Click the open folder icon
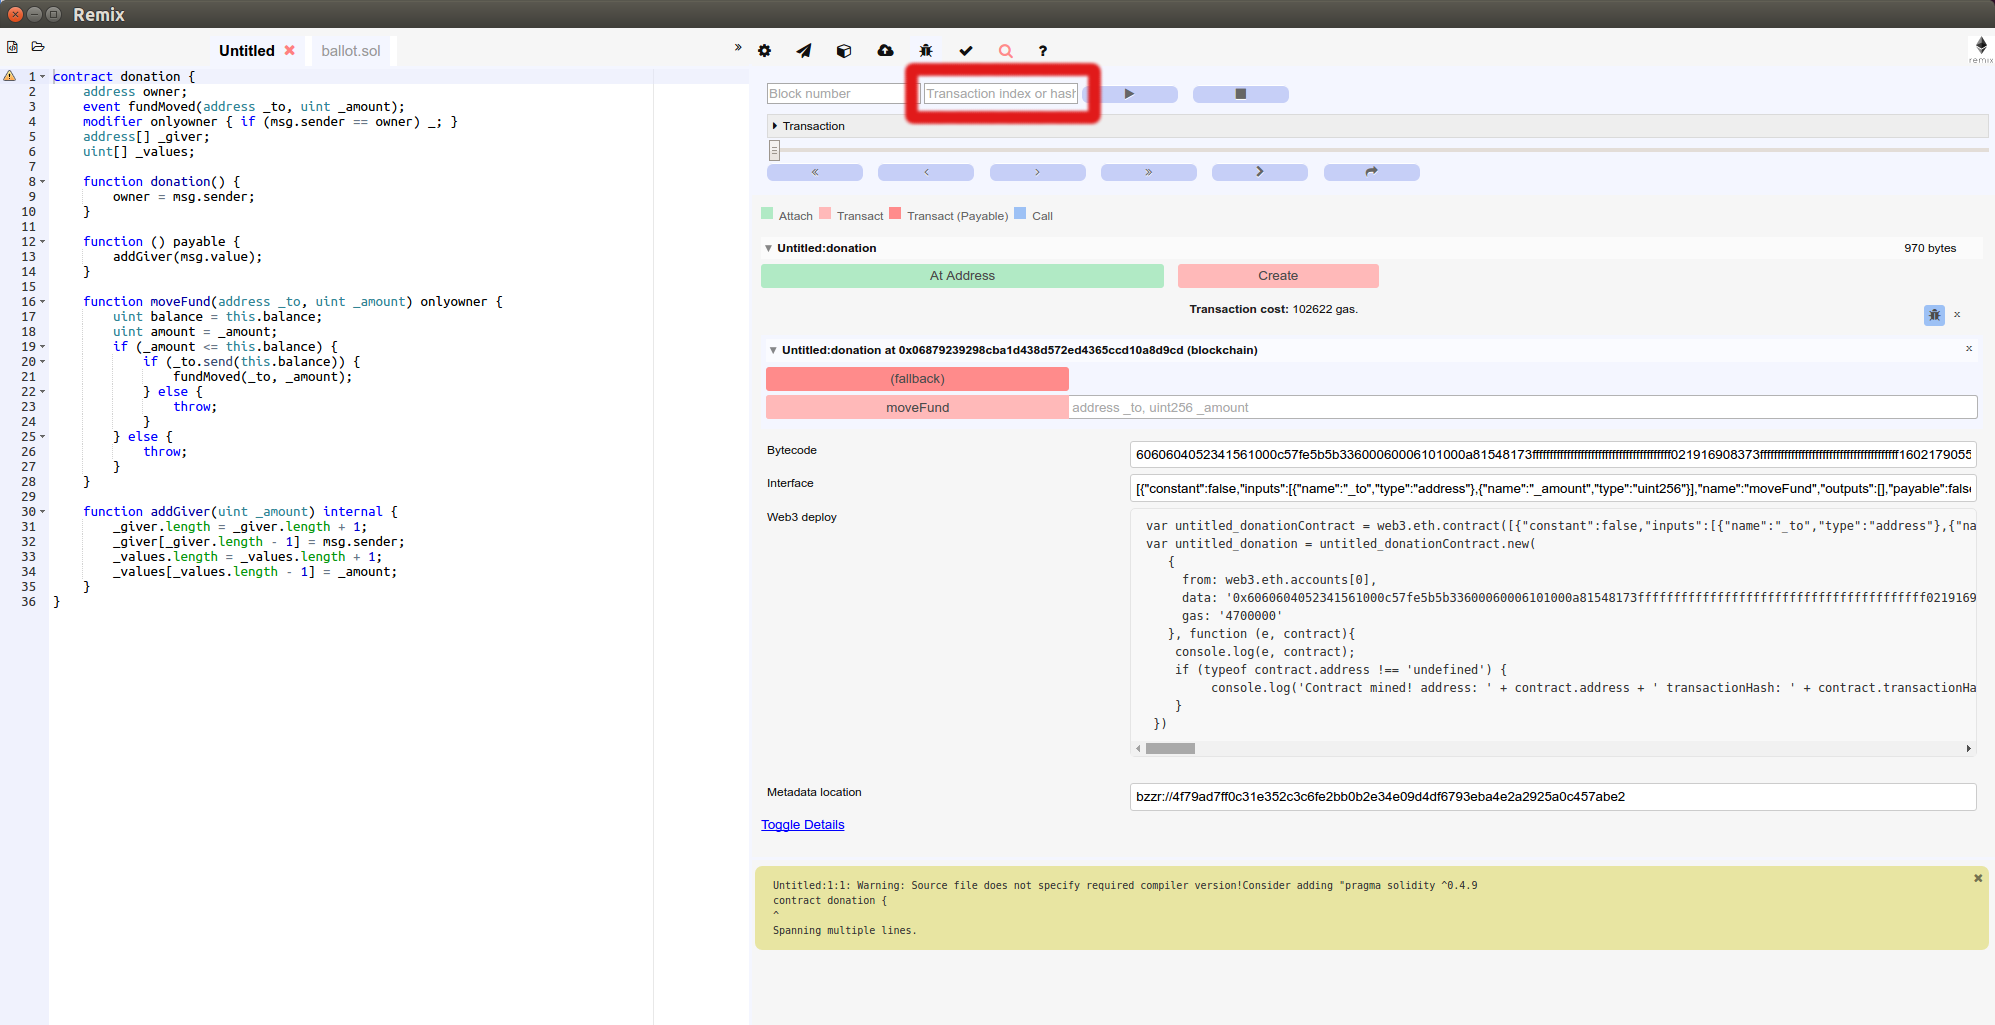 pyautogui.click(x=38, y=47)
